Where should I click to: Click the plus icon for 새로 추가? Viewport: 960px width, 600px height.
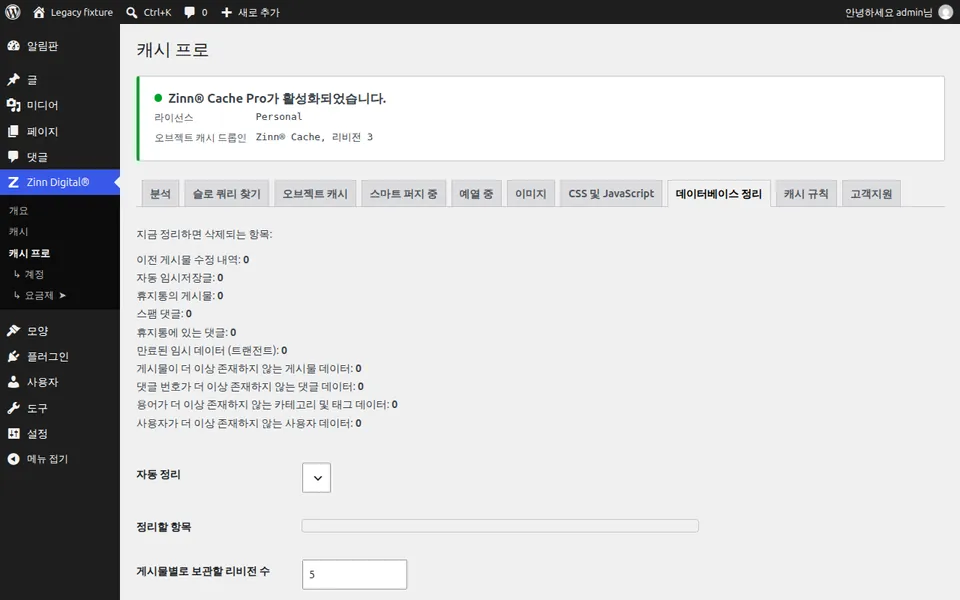click(x=227, y=12)
